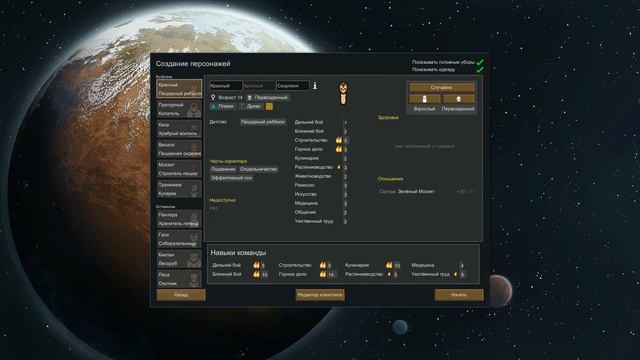
Task: Toggle the show clothing checkbox
Action: coord(480,70)
